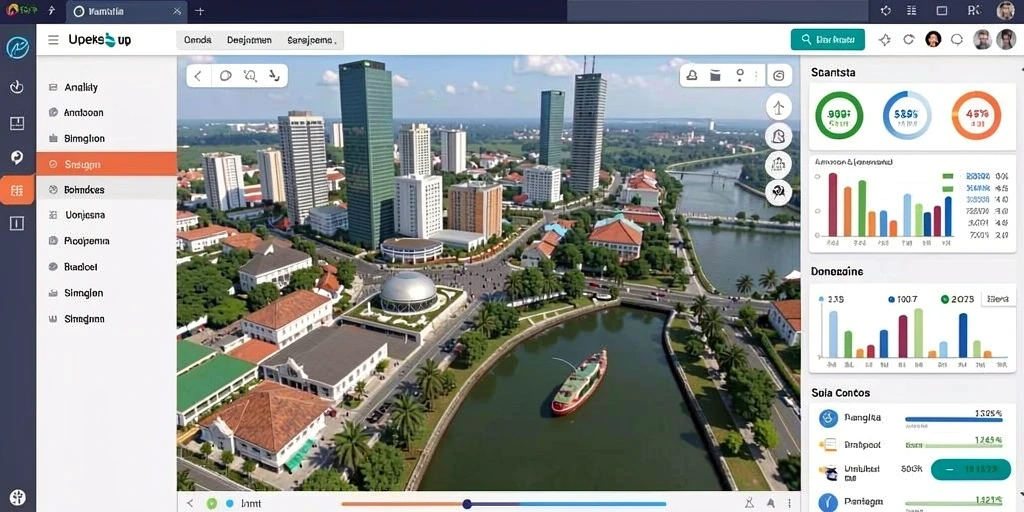Click the green shield icon below the map
The height and width of the screenshot is (512, 1024).
tap(211, 504)
